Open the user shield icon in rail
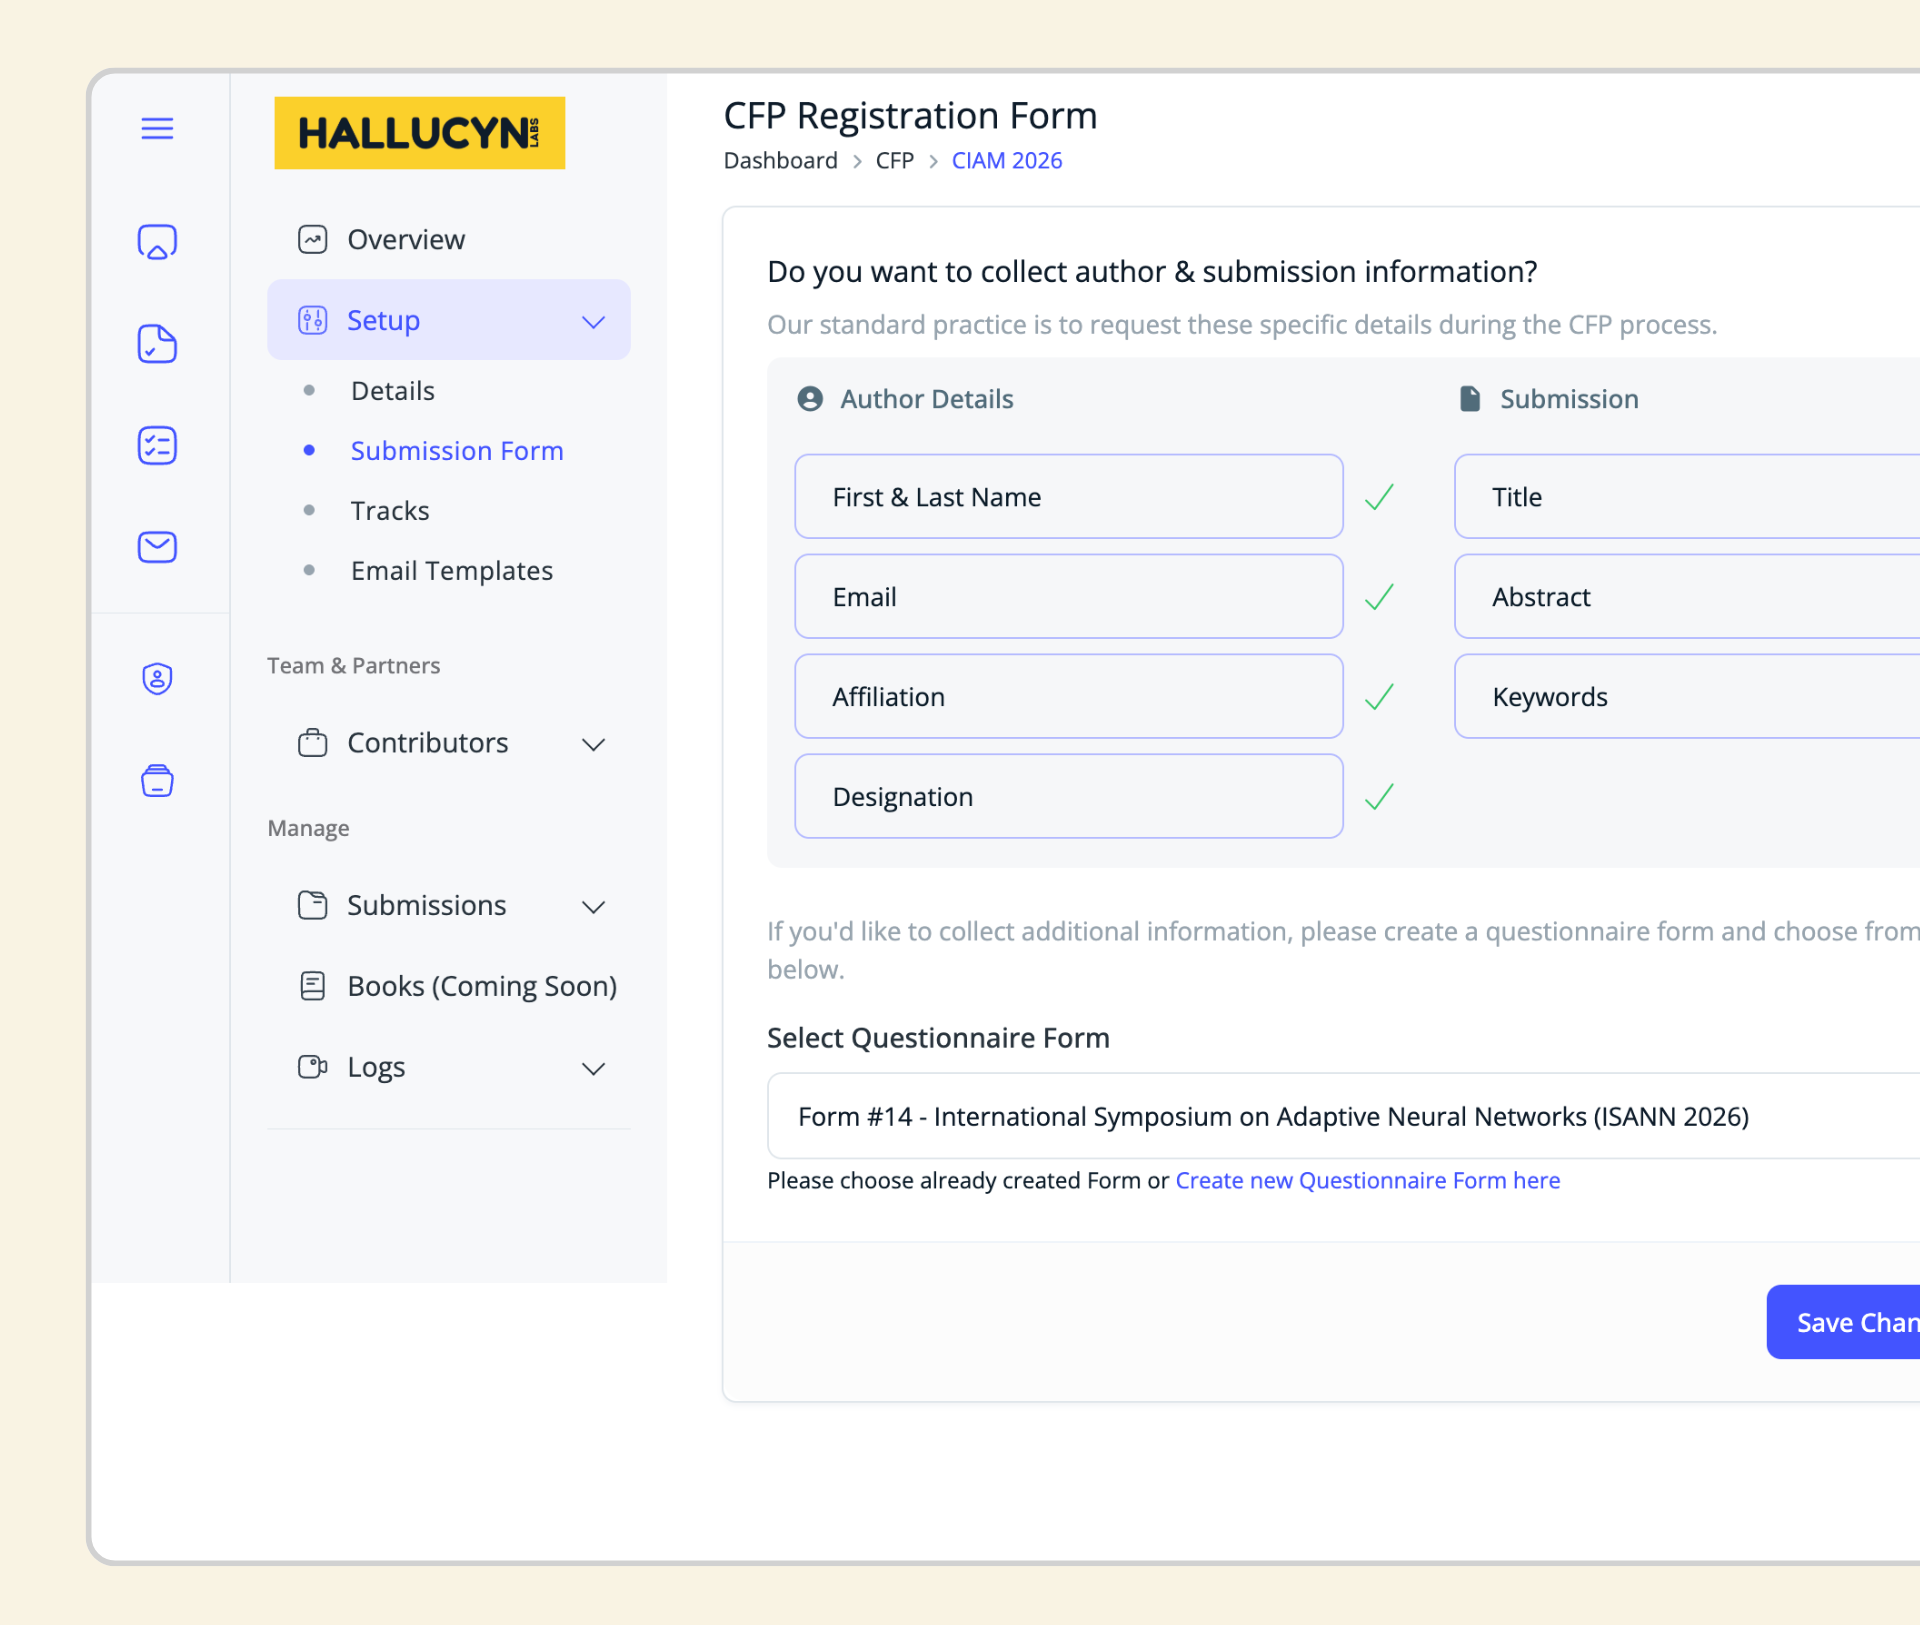1920x1625 pixels. click(x=157, y=679)
